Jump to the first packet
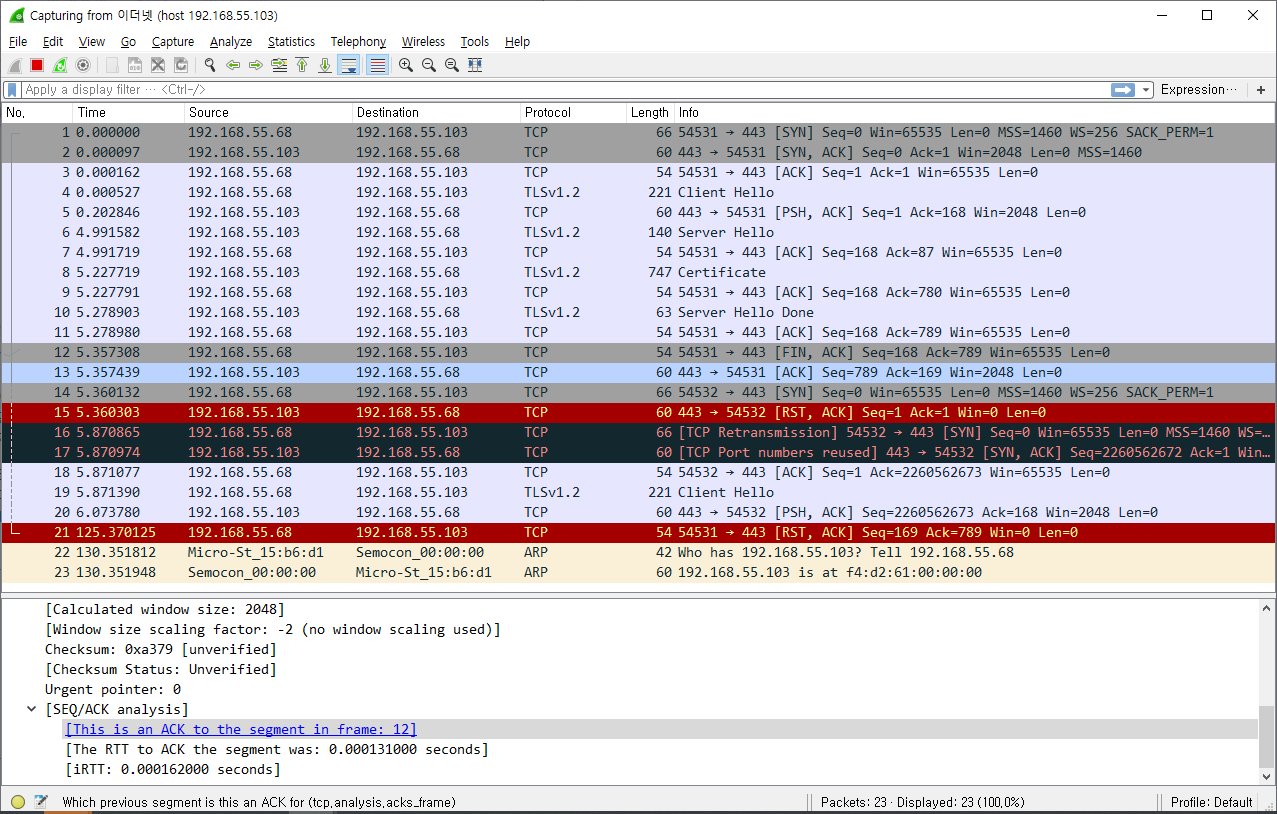The height and width of the screenshot is (814, 1277). click(x=302, y=65)
